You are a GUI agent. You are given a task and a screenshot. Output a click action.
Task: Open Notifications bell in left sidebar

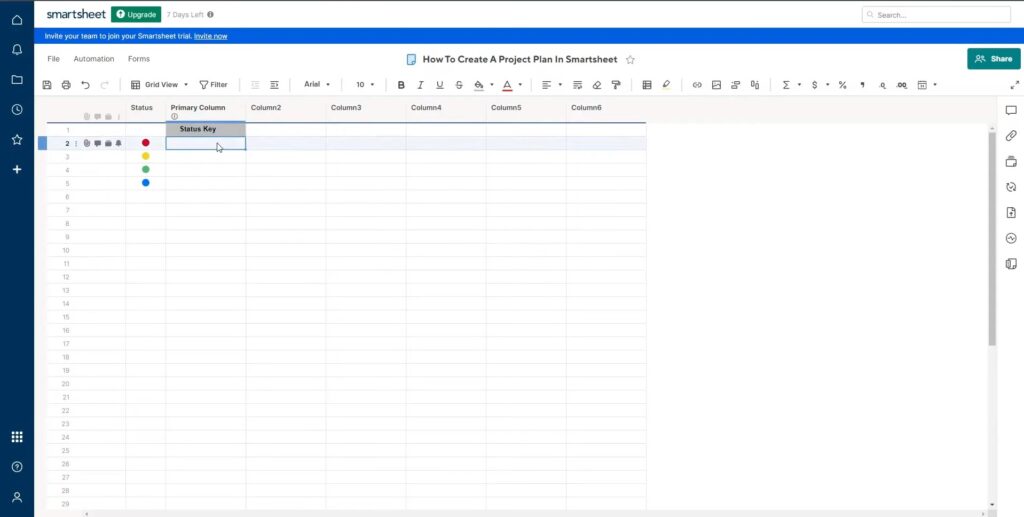click(17, 49)
